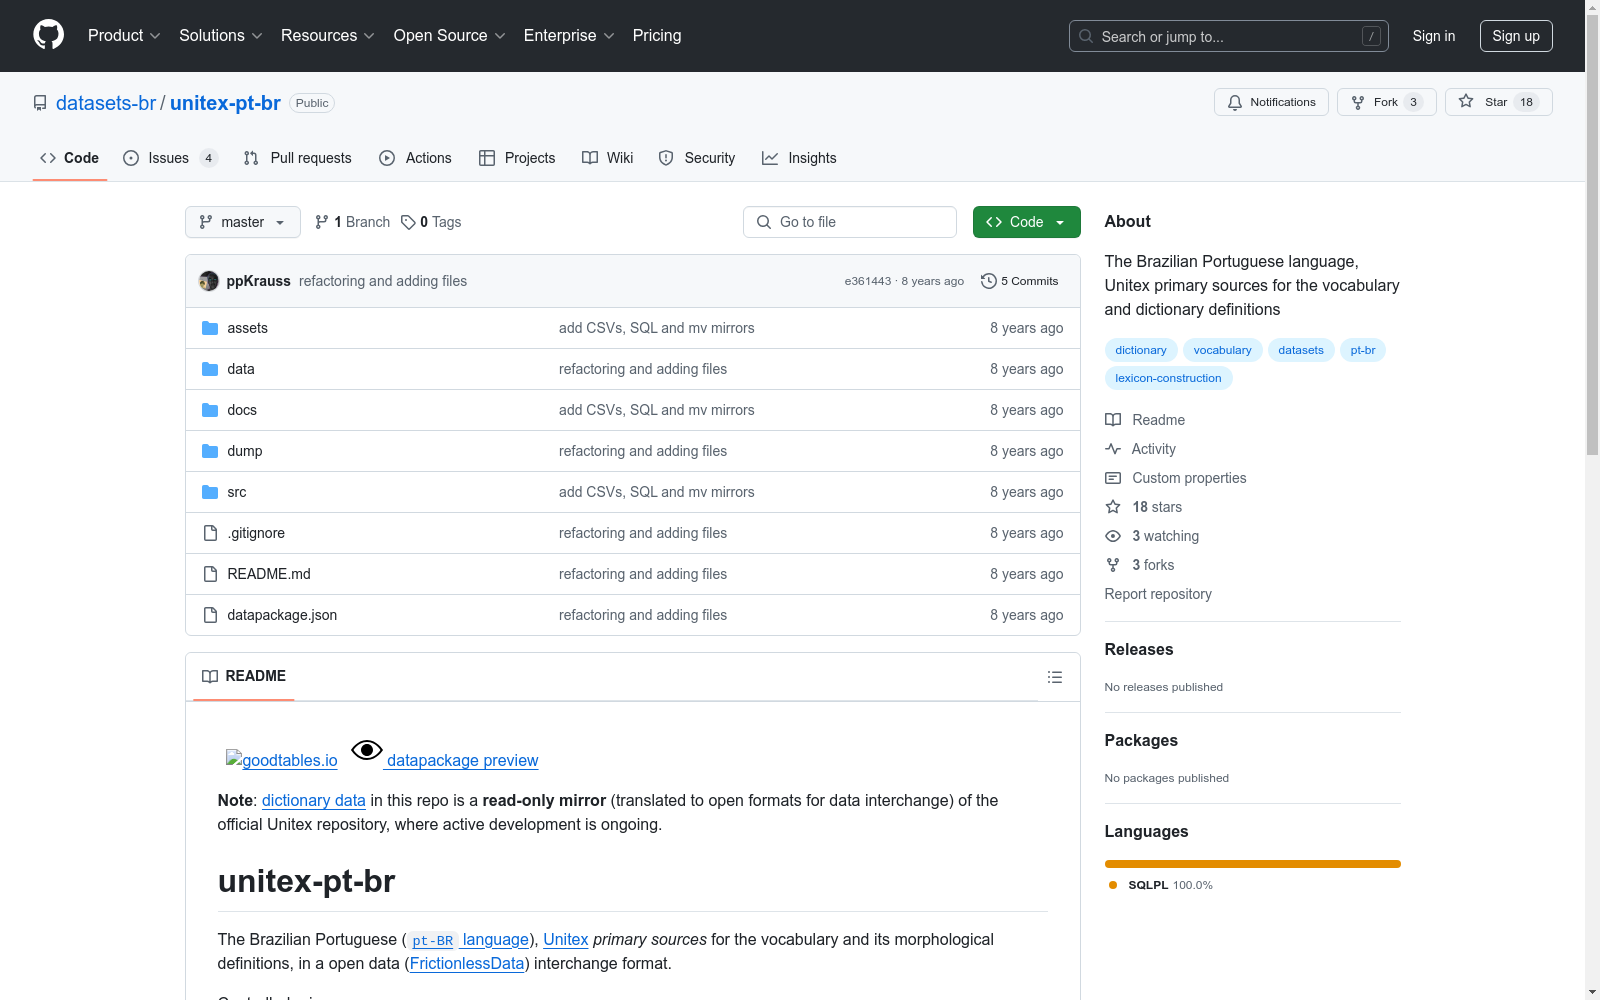The image size is (1600, 1000).
Task: Switch to the Issues tab
Action: click(x=170, y=158)
